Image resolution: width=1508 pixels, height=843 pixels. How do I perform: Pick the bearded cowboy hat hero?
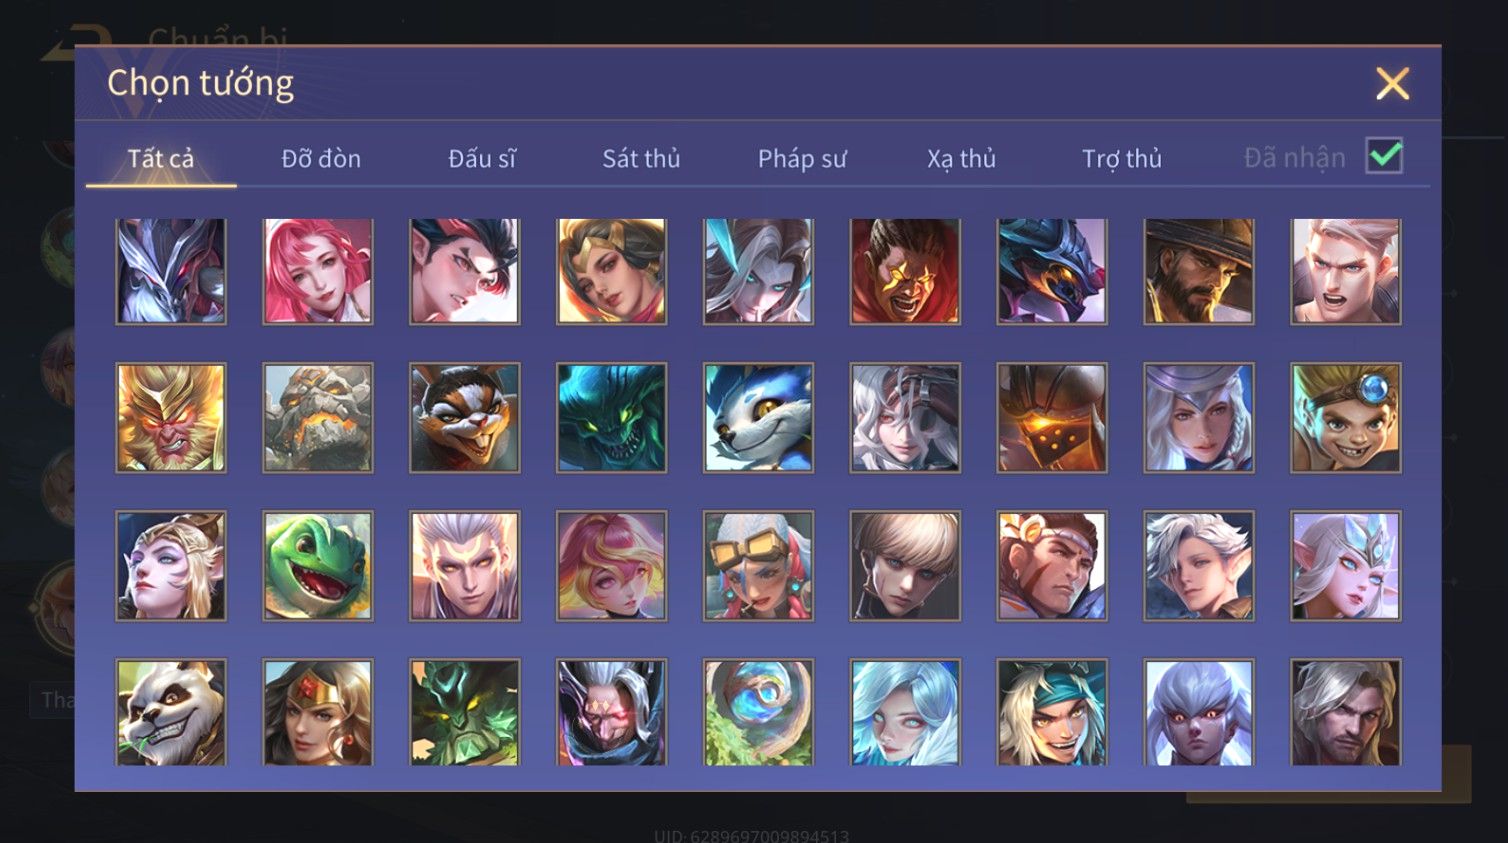coord(1198,271)
